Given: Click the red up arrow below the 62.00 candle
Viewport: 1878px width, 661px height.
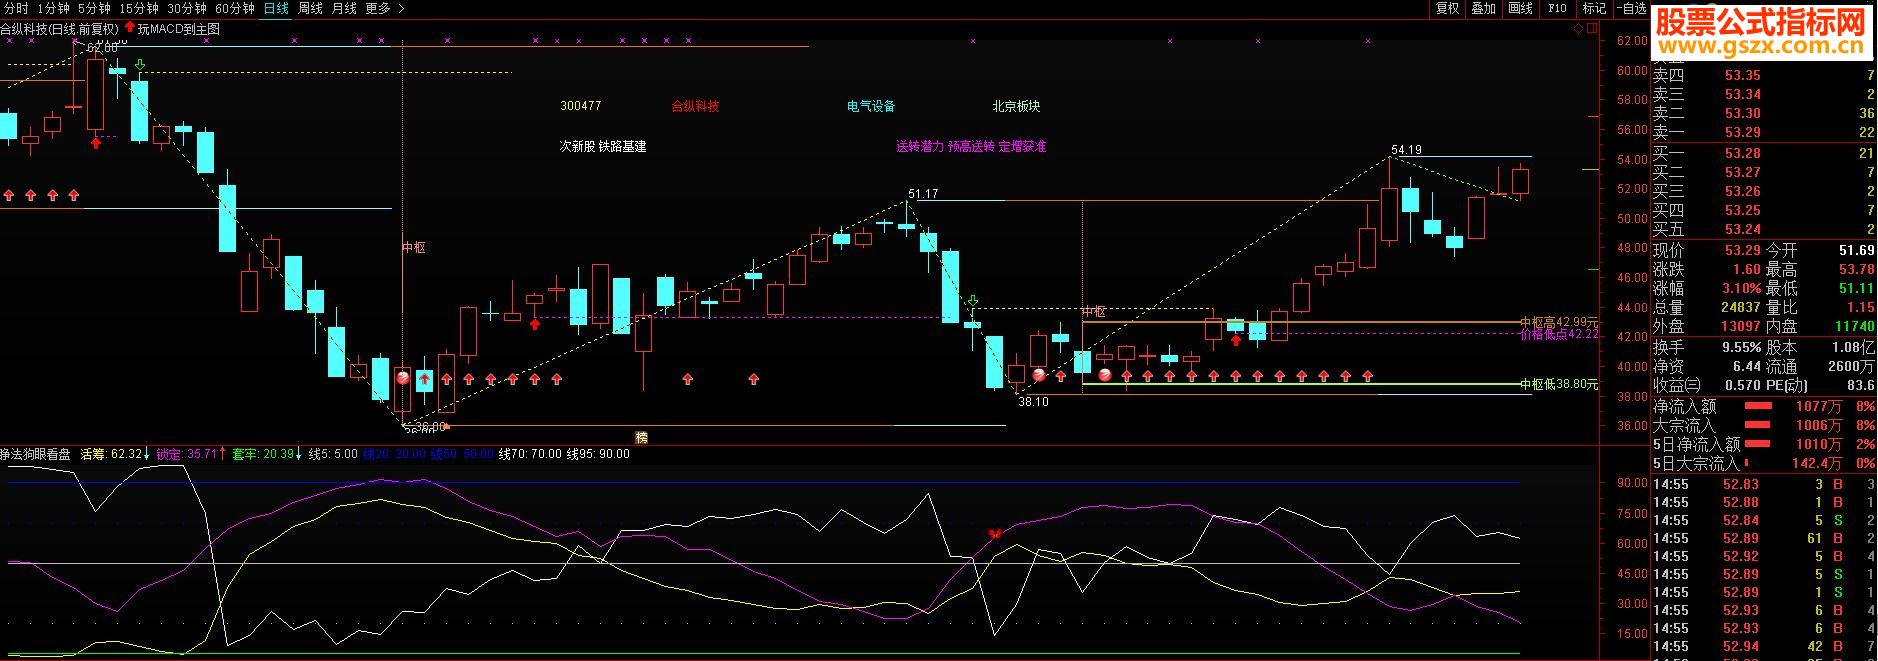Looking at the screenshot, I should click(96, 143).
